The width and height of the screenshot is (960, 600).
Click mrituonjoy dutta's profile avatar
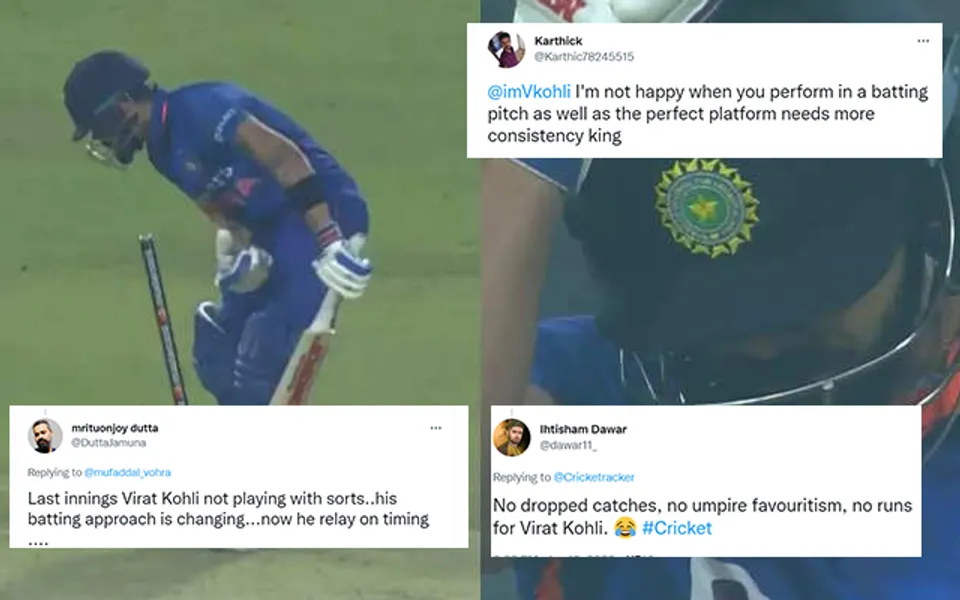tap(45, 430)
